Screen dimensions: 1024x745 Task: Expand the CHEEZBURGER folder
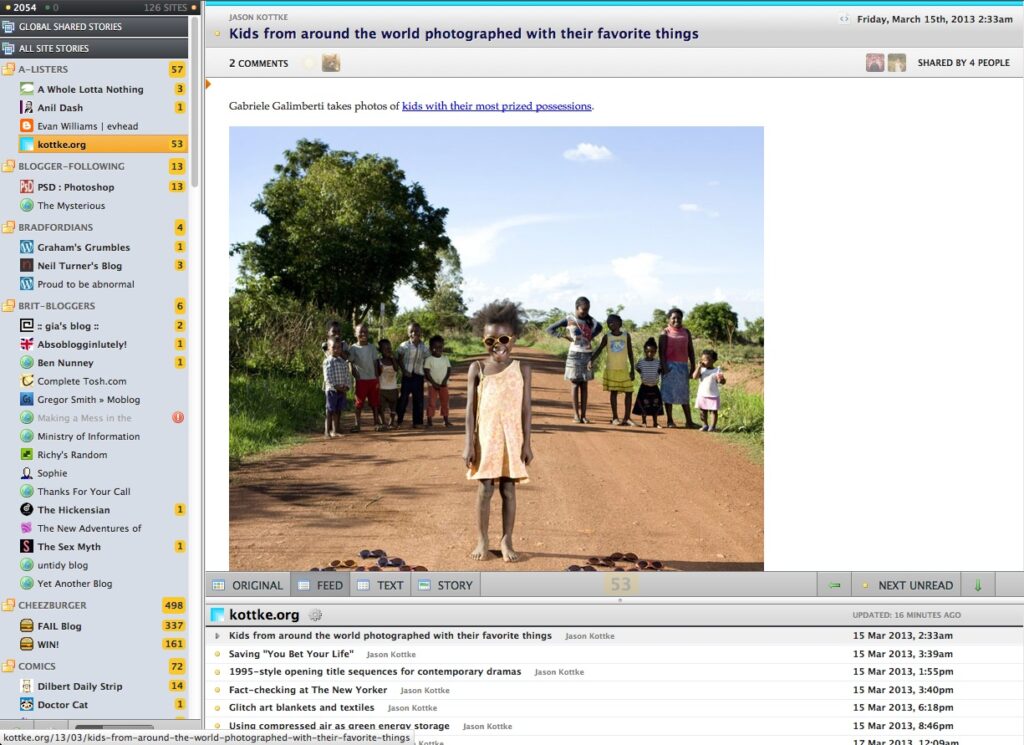(9, 606)
